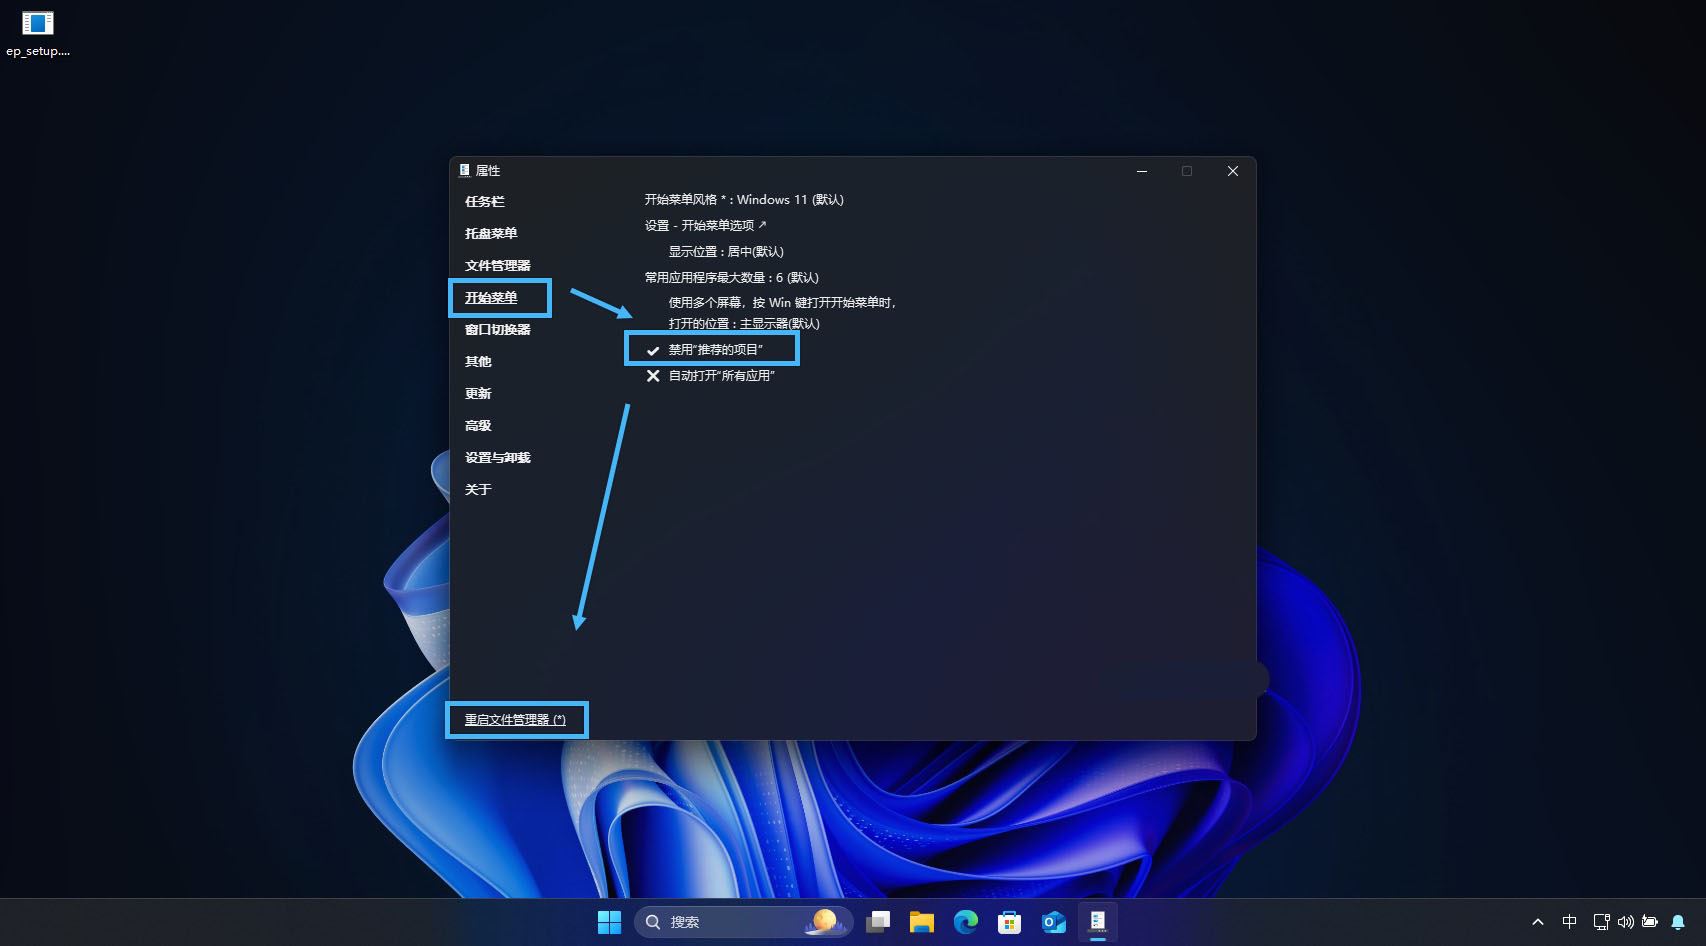1706x946 pixels.
Task: Launch Microsoft Edge from the taskbar
Action: [x=965, y=922]
